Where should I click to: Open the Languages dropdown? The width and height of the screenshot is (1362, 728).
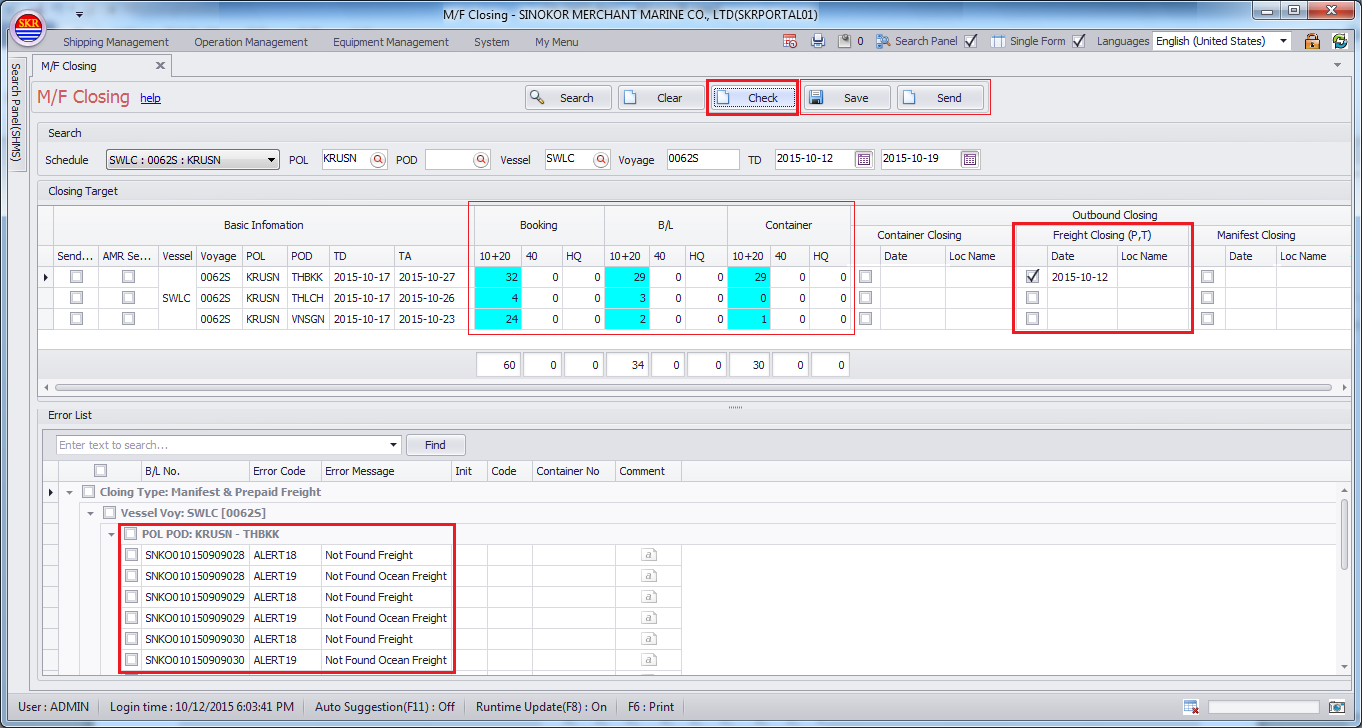click(1284, 41)
